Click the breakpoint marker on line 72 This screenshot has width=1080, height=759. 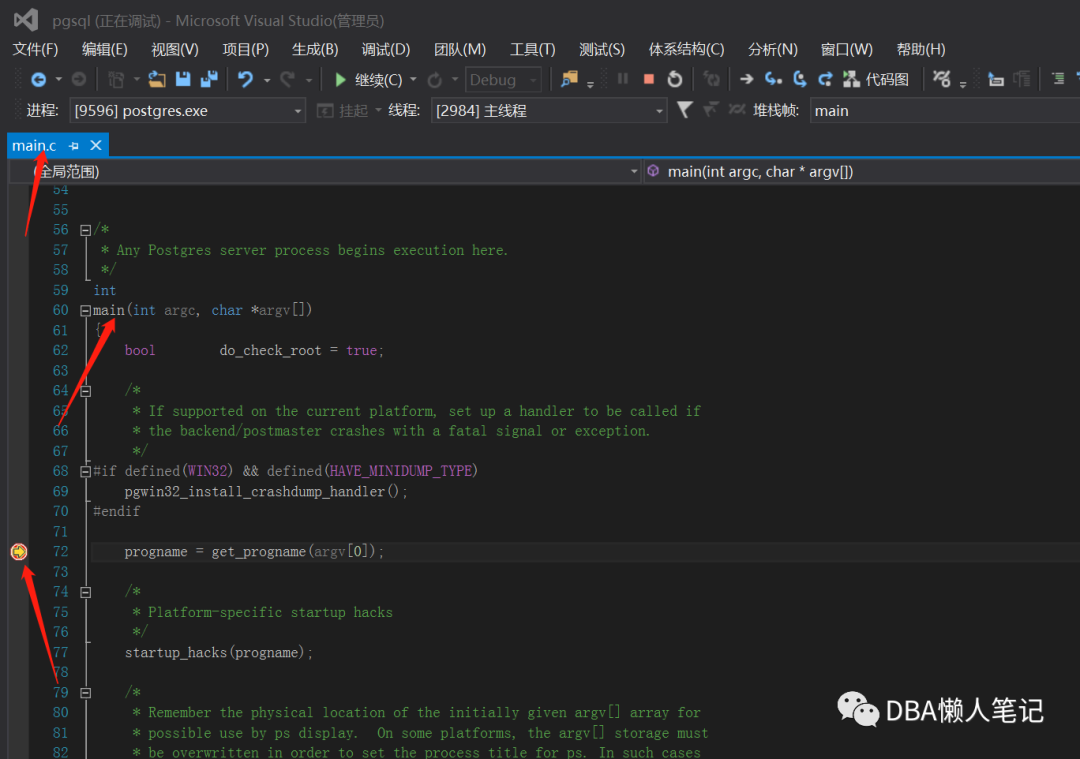[x=19, y=552]
